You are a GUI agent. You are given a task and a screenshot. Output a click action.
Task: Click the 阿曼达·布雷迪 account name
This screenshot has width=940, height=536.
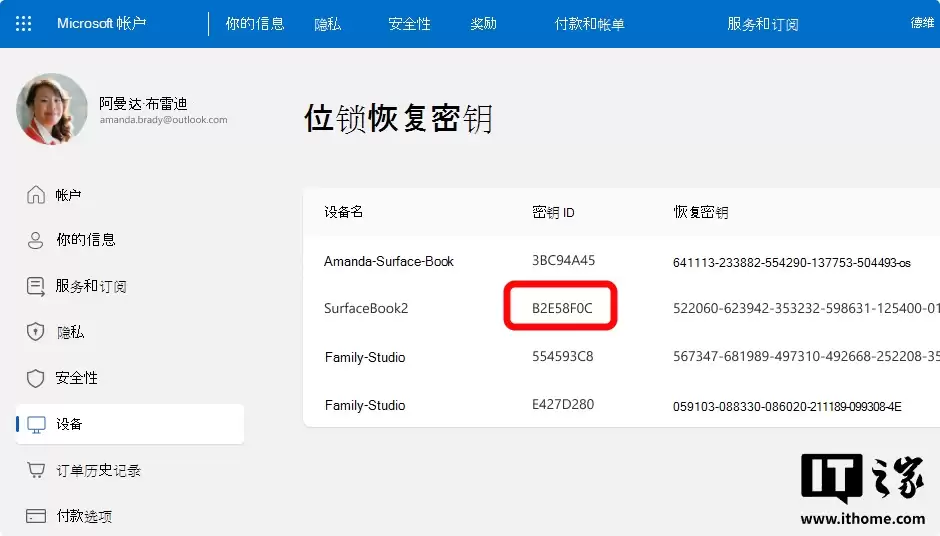(143, 104)
